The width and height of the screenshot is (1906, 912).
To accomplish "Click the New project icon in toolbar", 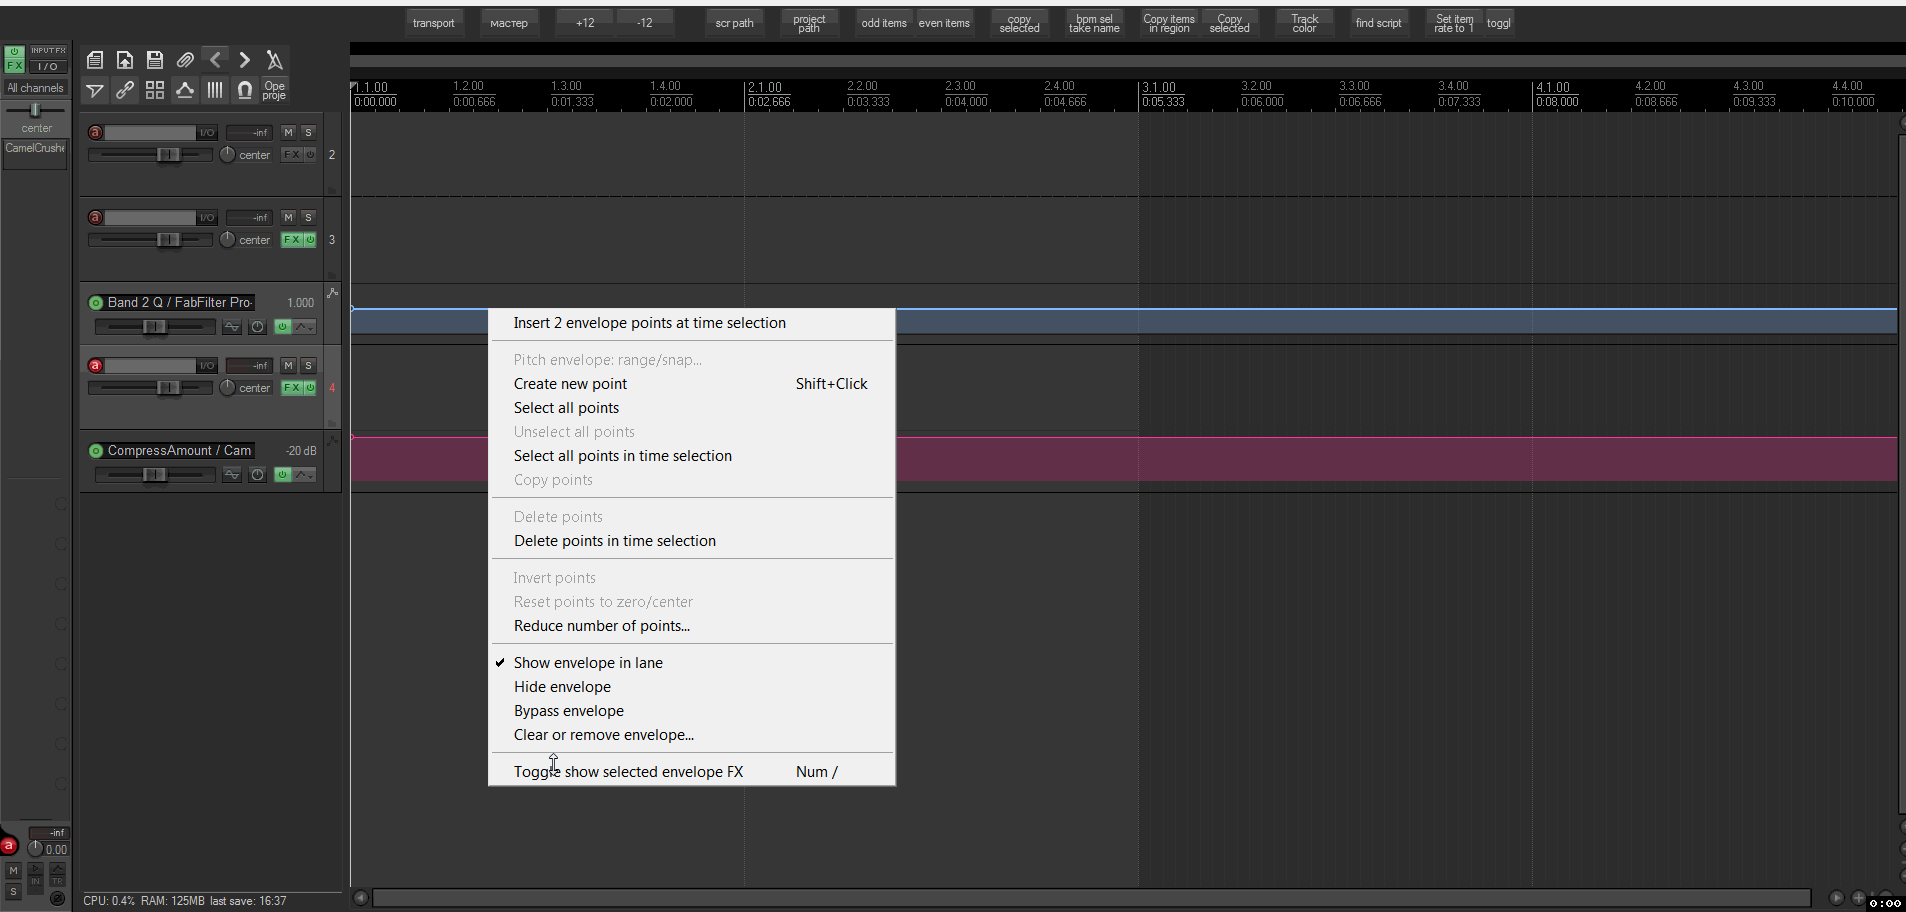I will tap(95, 60).
